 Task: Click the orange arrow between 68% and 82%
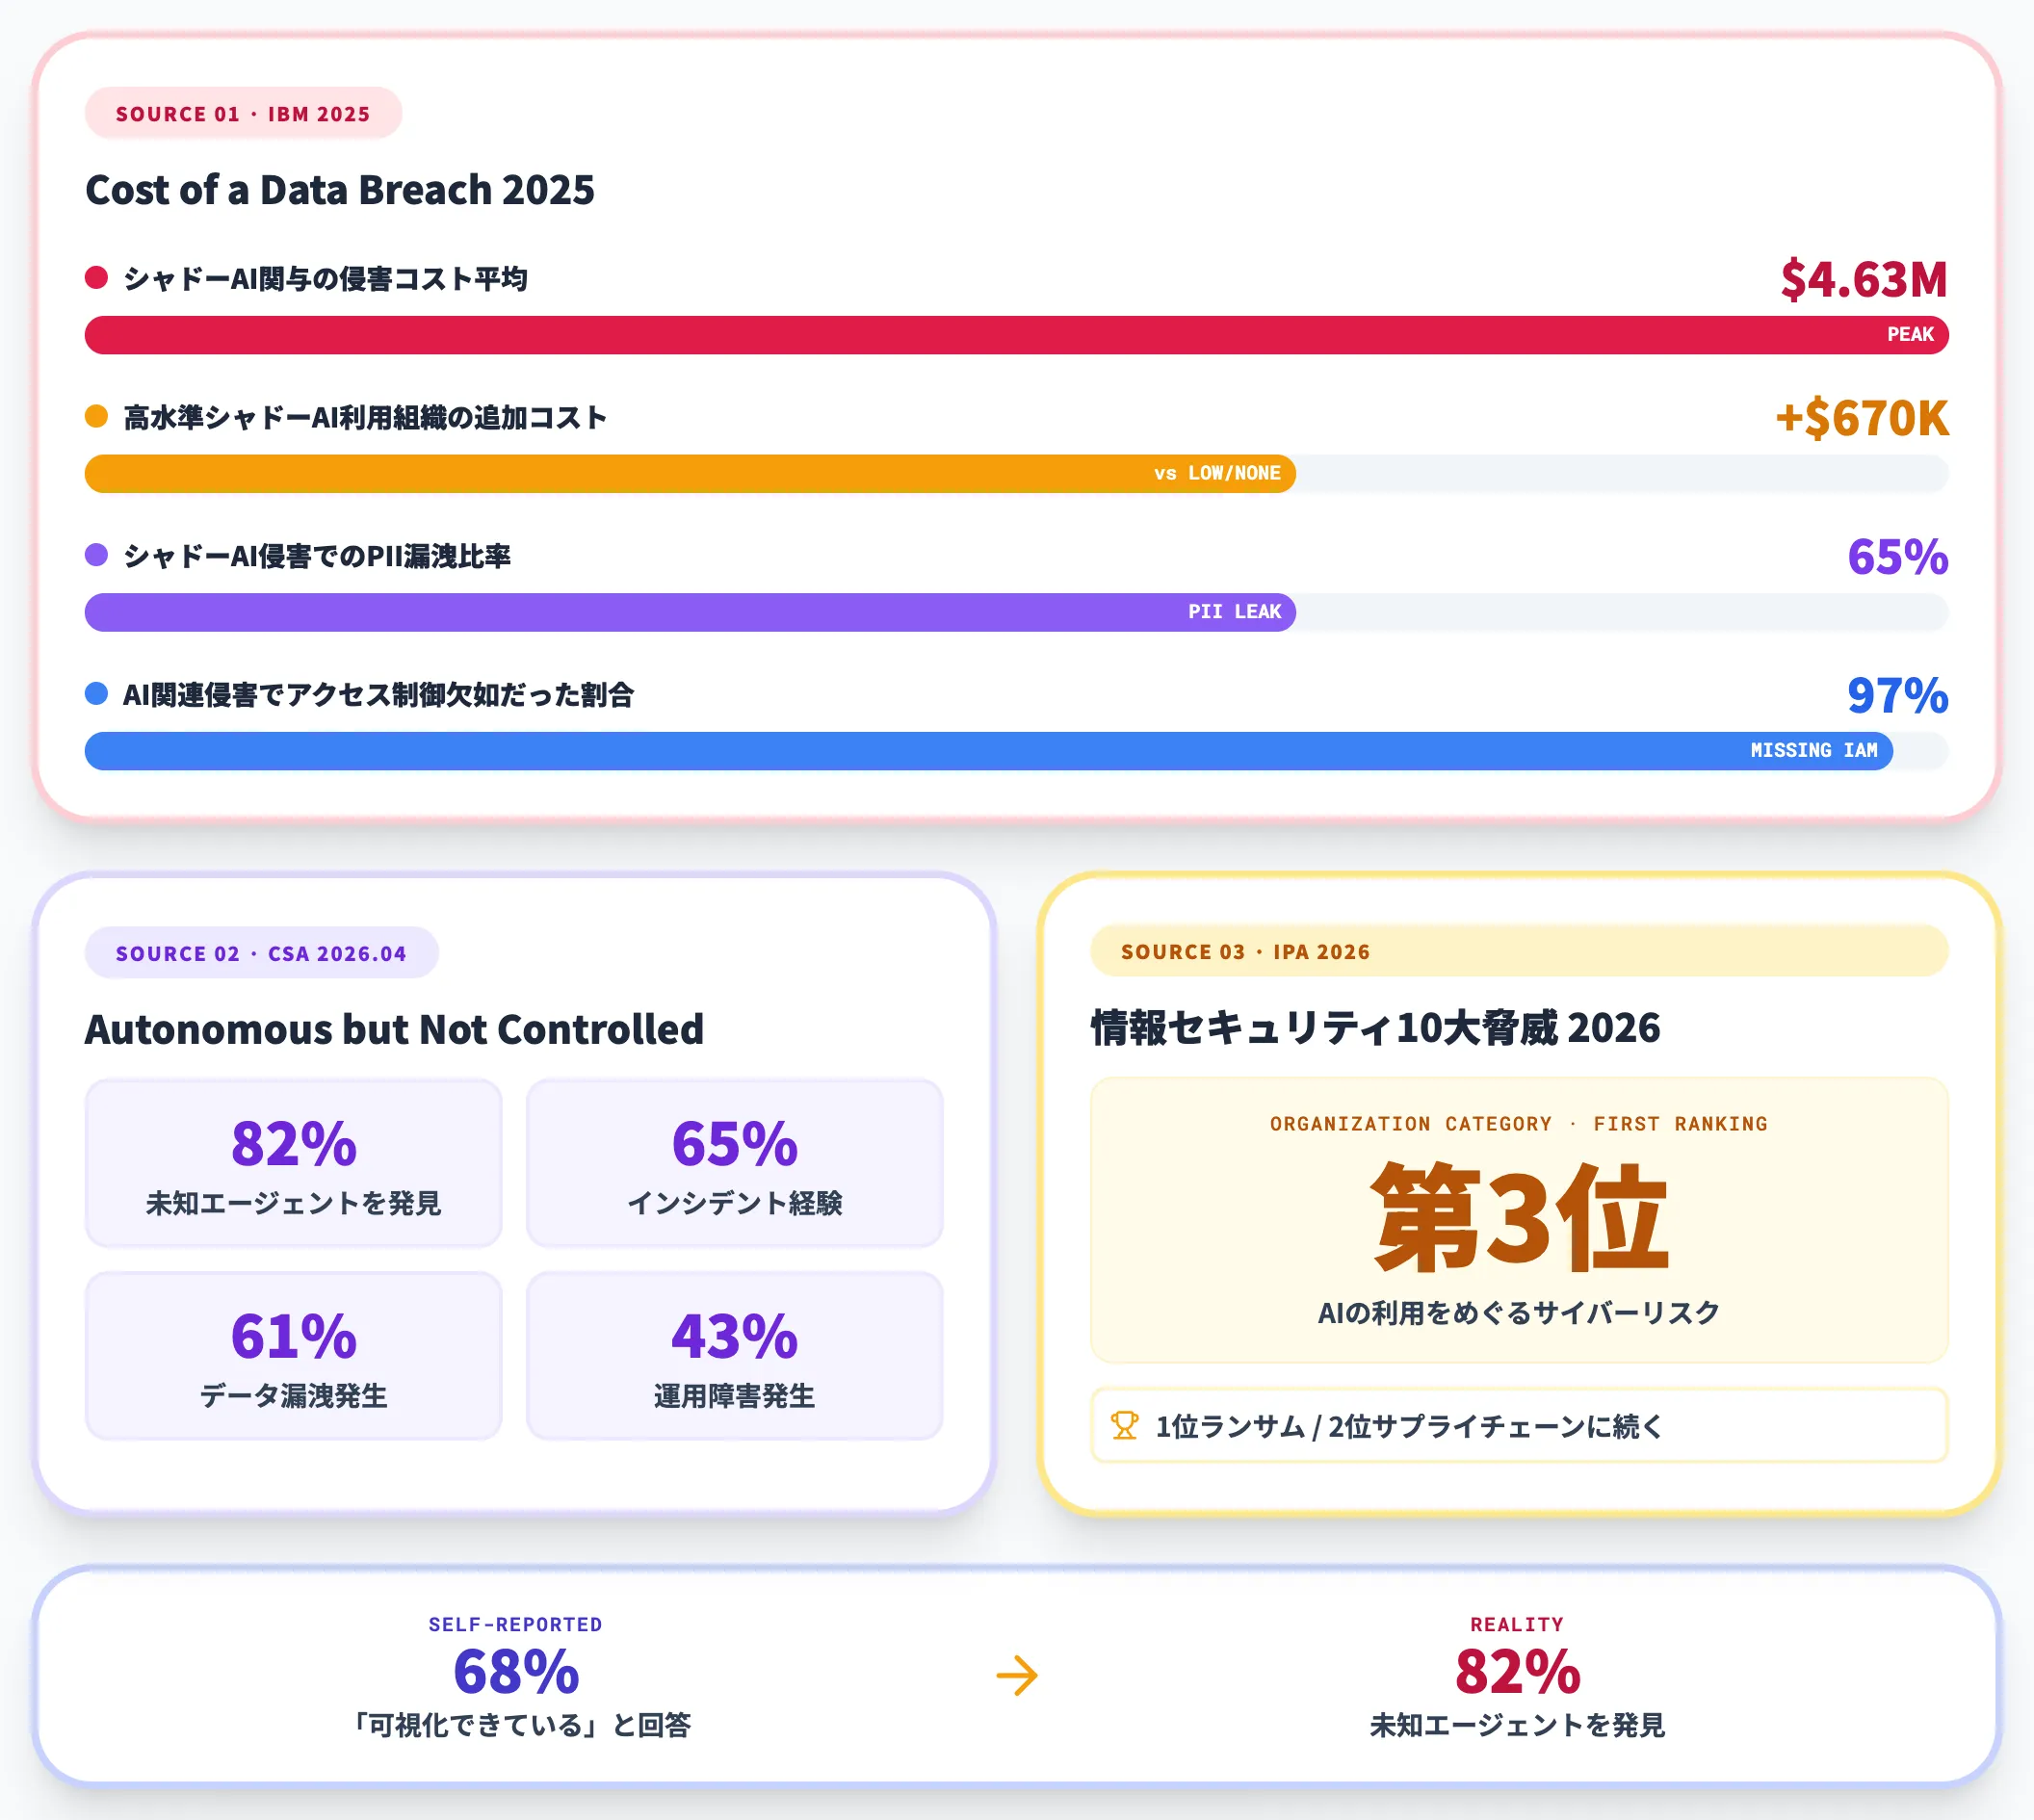1017,1676
